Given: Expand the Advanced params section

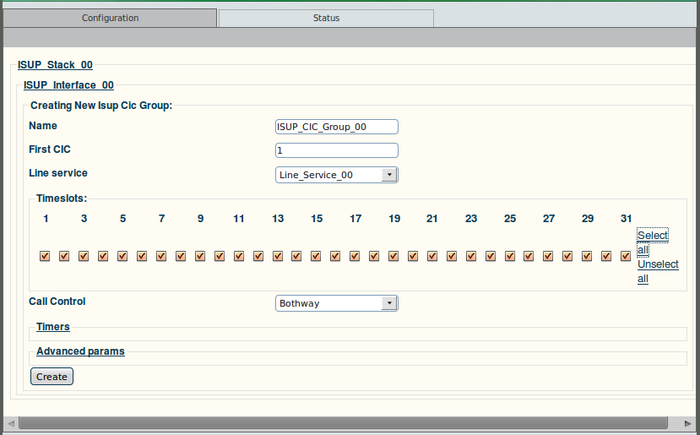Looking at the screenshot, I should 80,351.
